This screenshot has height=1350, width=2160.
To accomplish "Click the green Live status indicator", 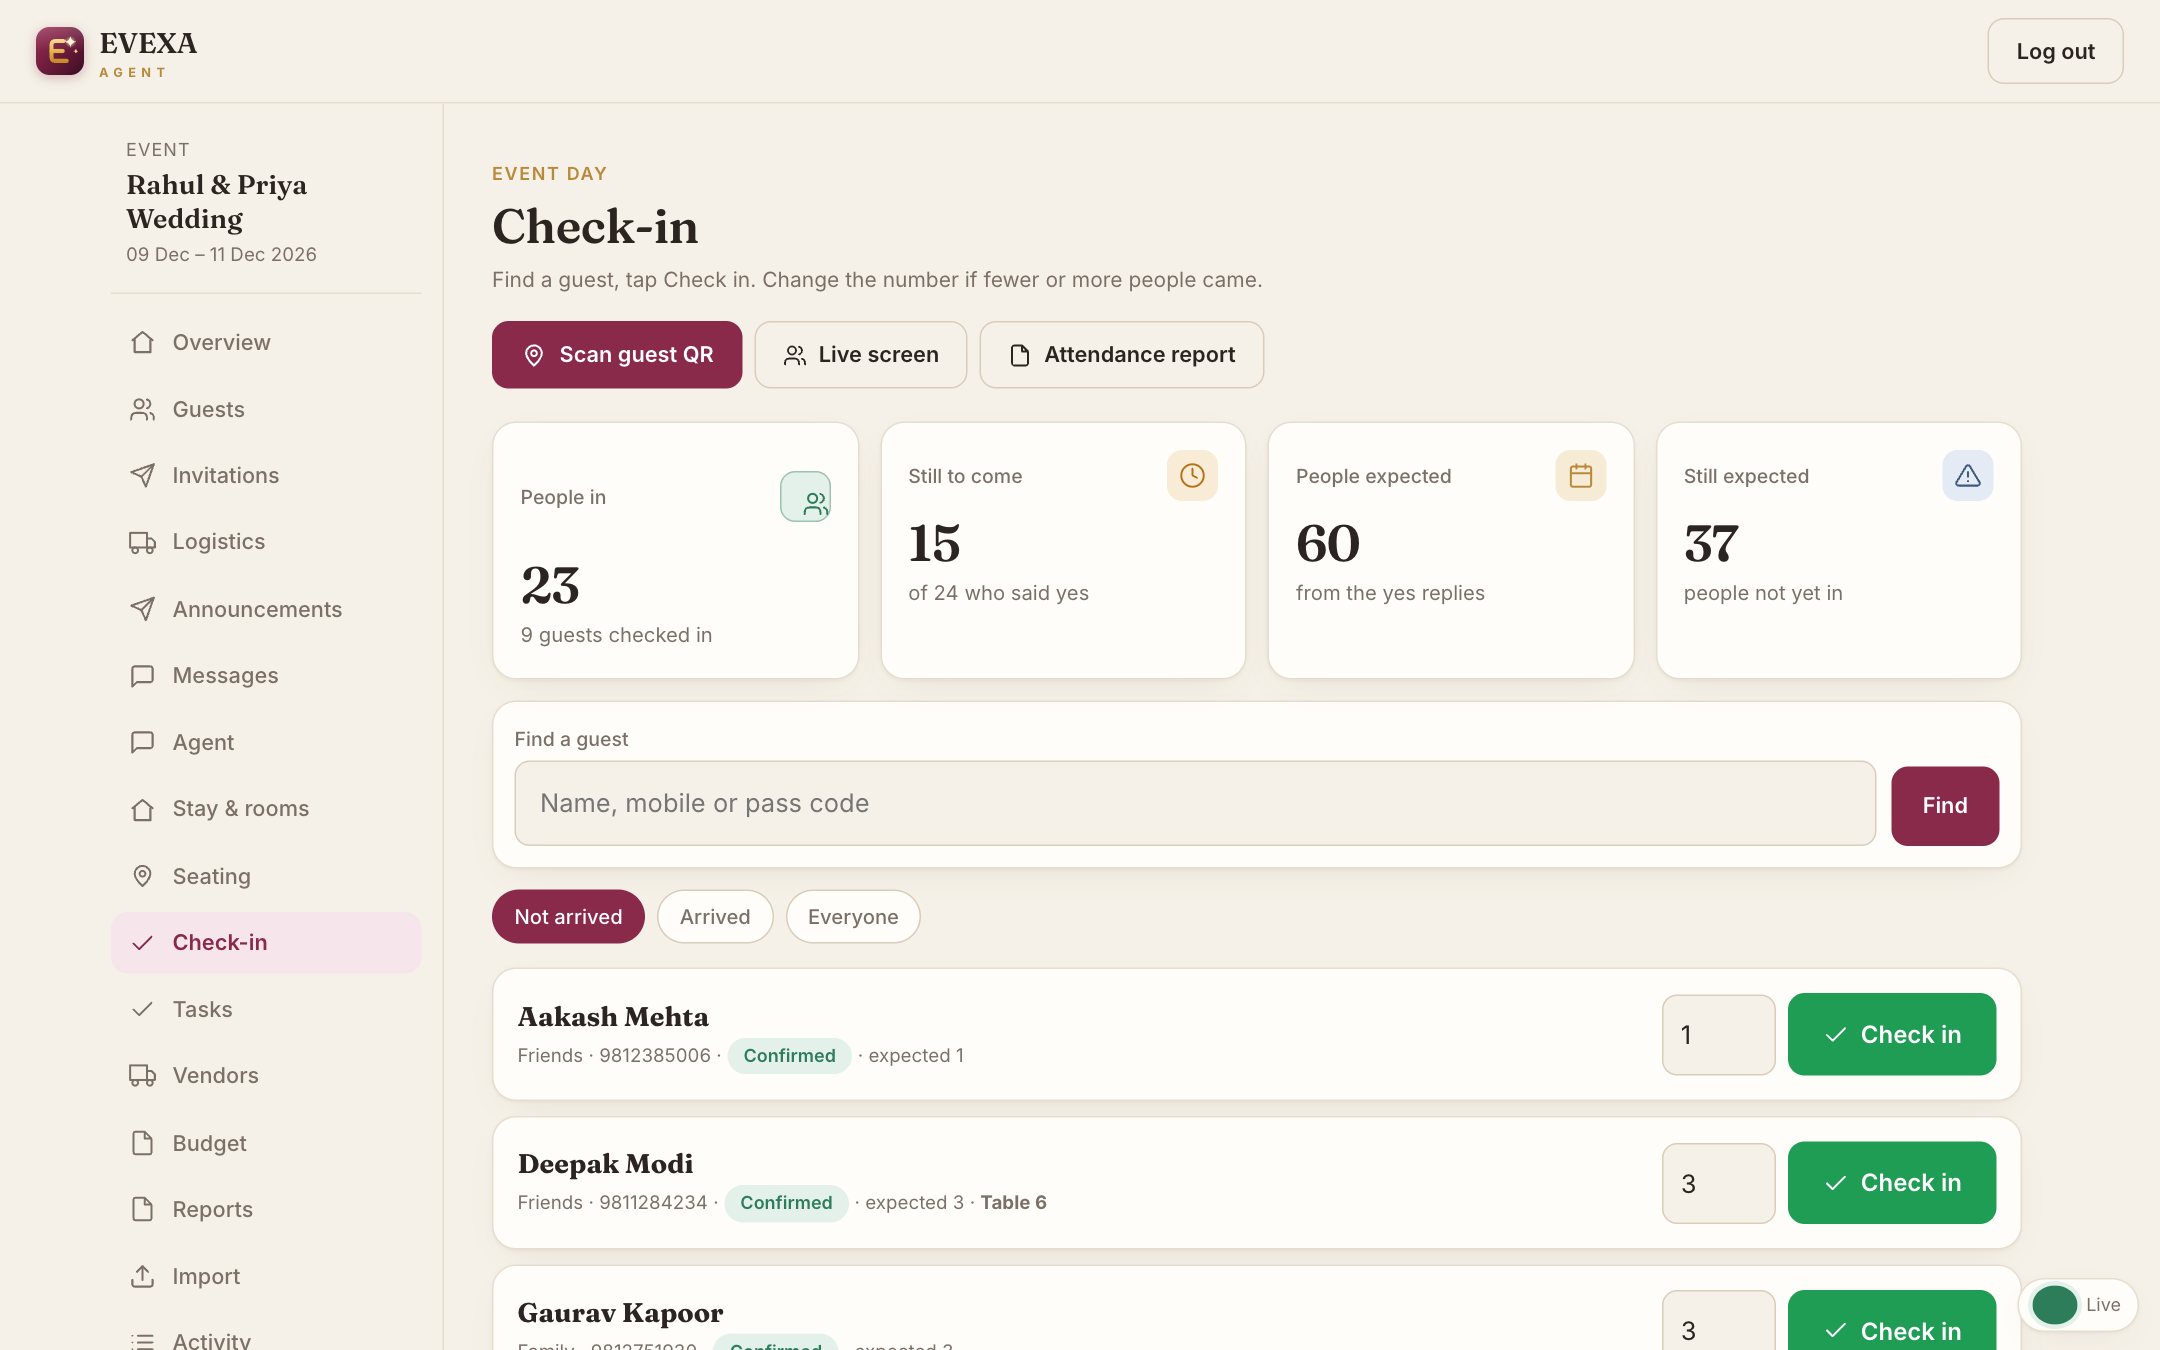I will tap(2055, 1305).
